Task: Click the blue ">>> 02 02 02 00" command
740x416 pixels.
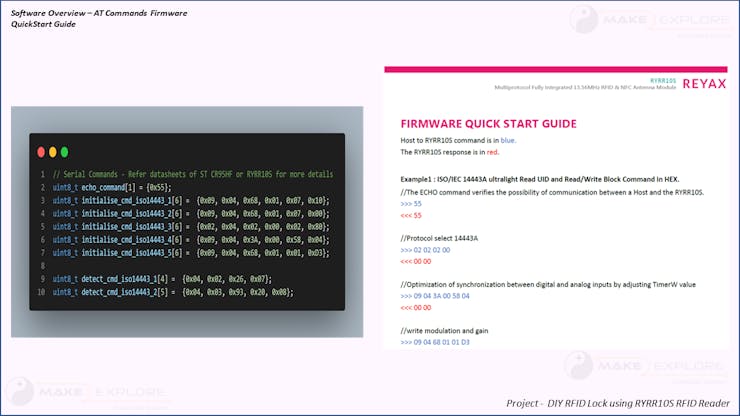Action: click(425, 250)
